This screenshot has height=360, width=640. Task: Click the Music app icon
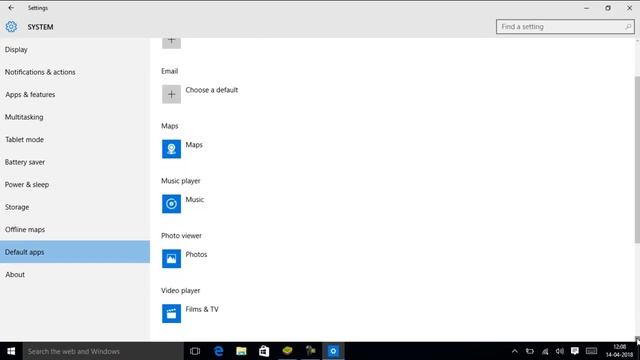171,204
